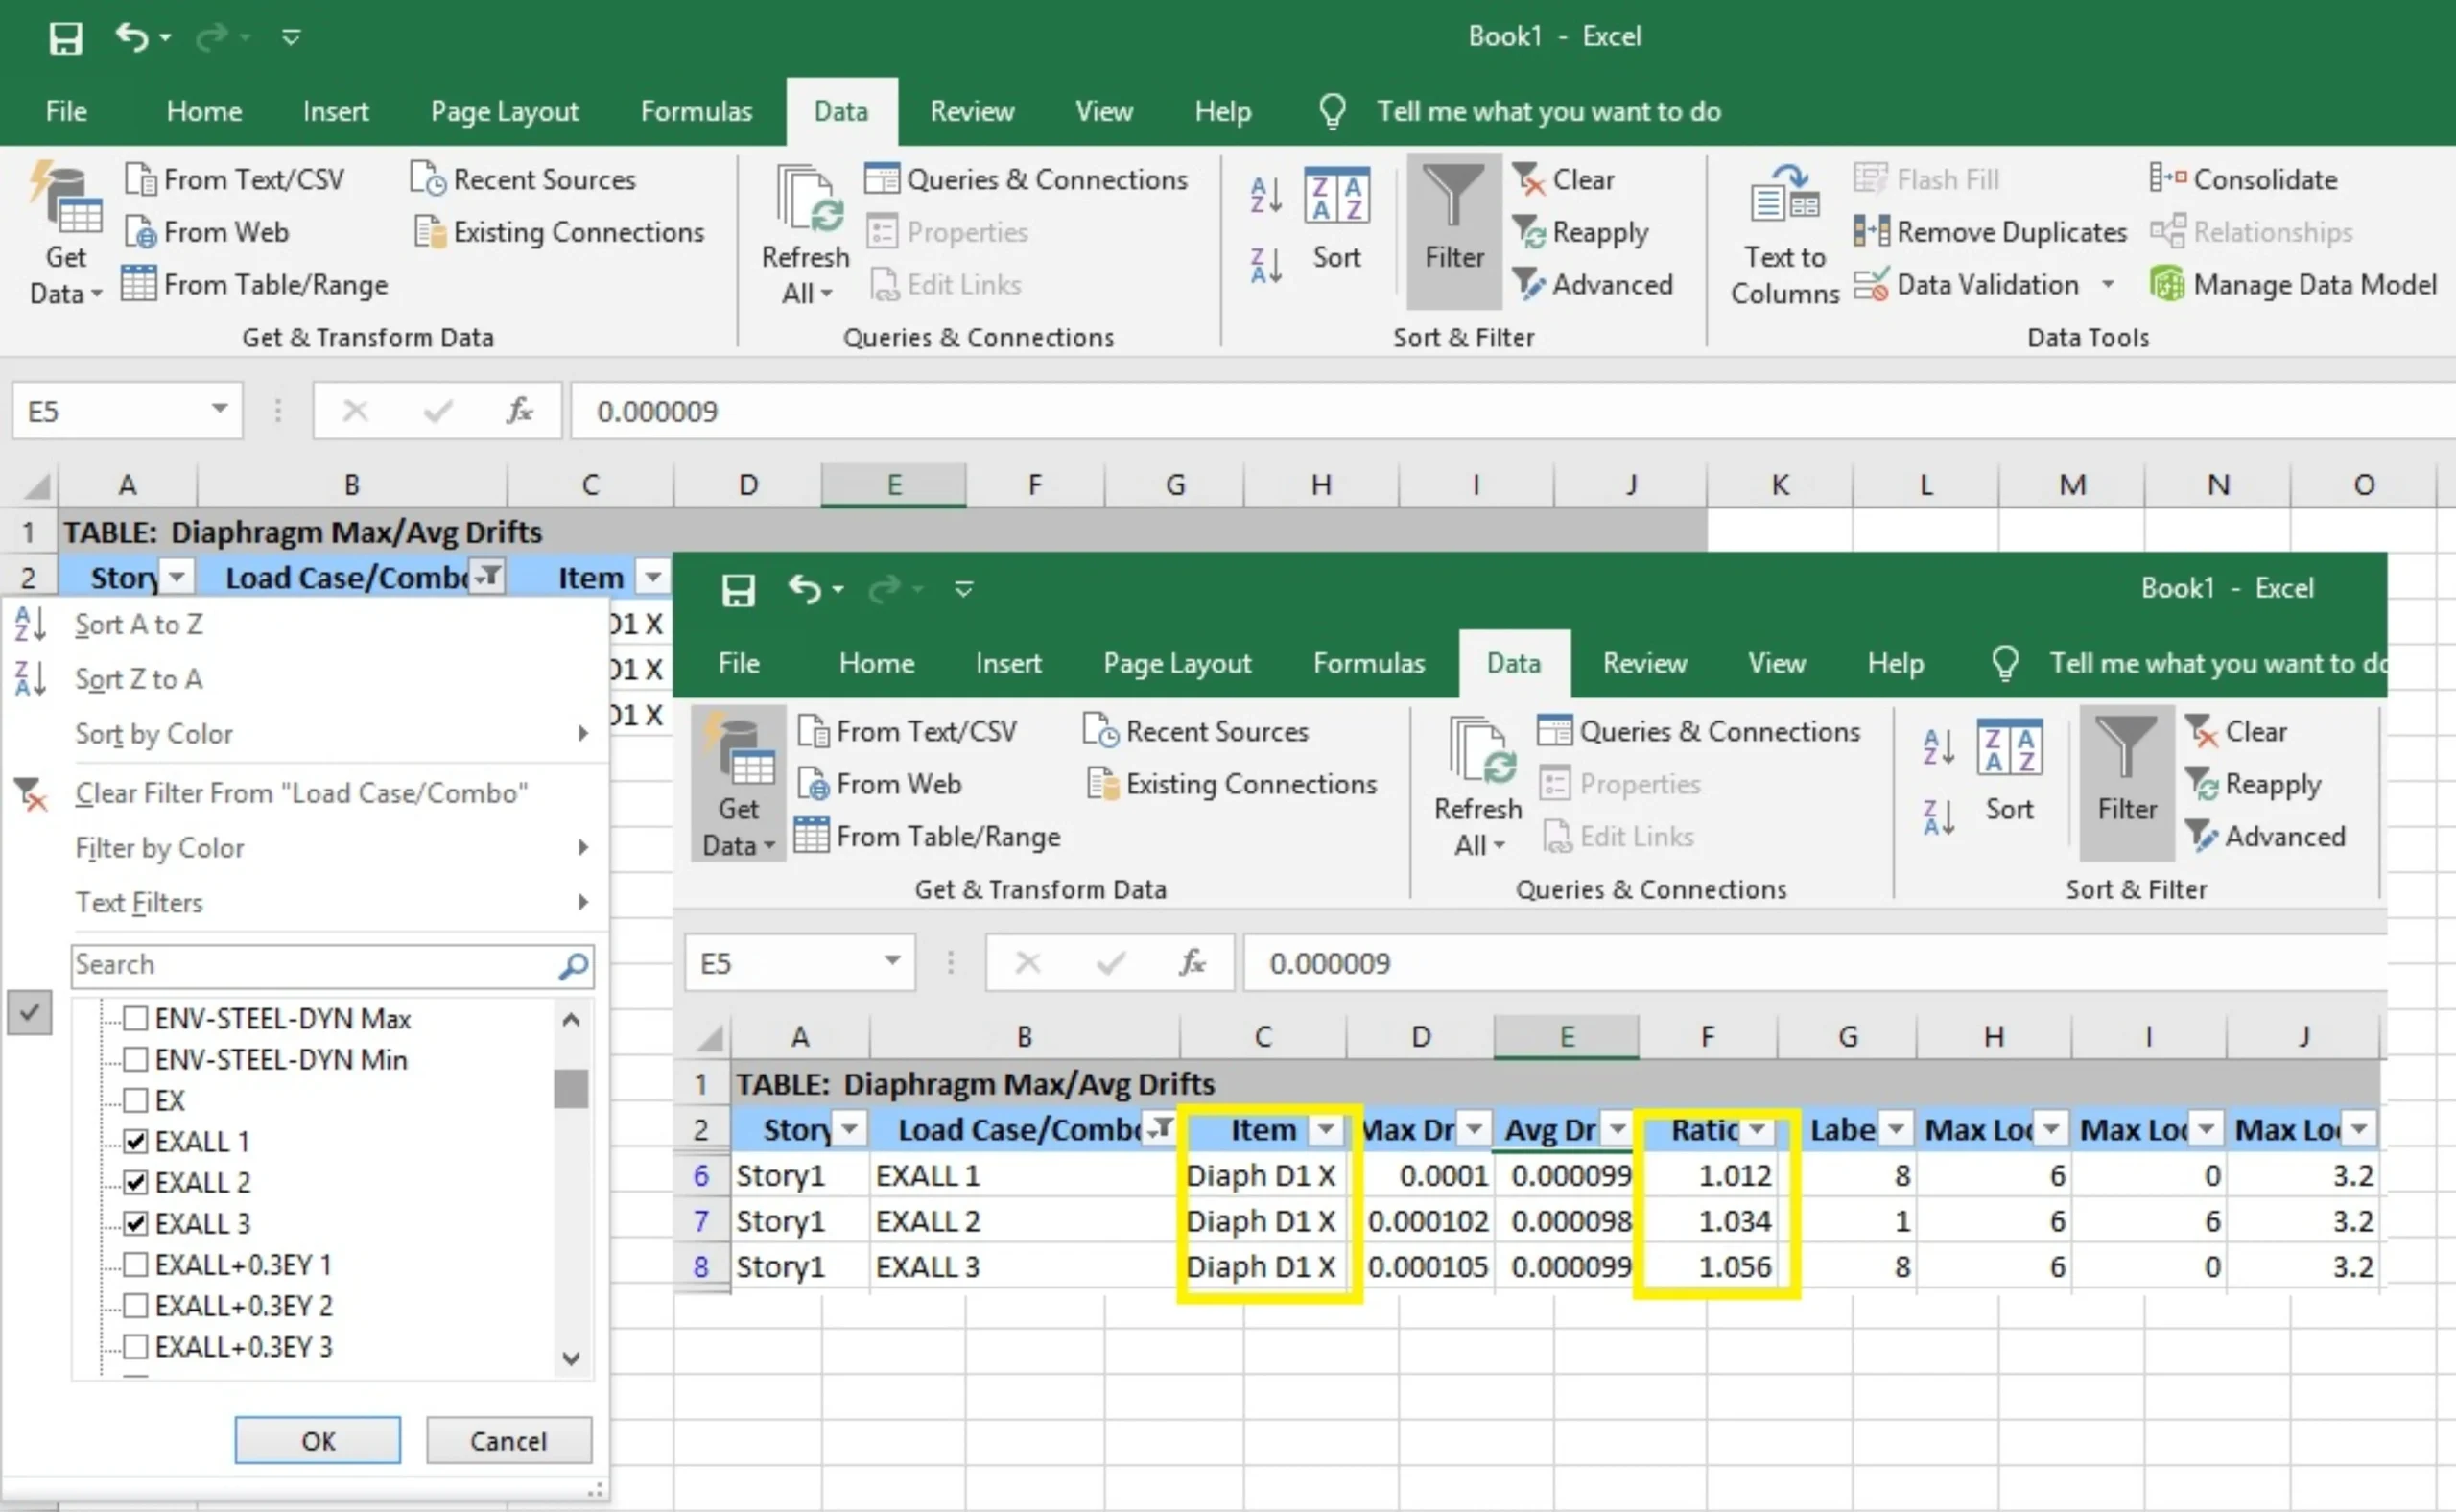Screen dimensions: 2456x1512
Task: Click Sort A to Z icon in main ribbon
Action: [x=1266, y=194]
